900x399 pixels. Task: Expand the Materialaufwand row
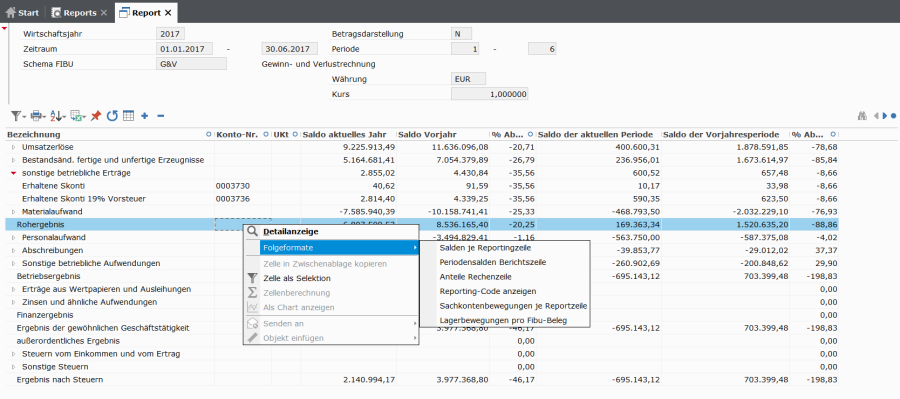[x=14, y=212]
